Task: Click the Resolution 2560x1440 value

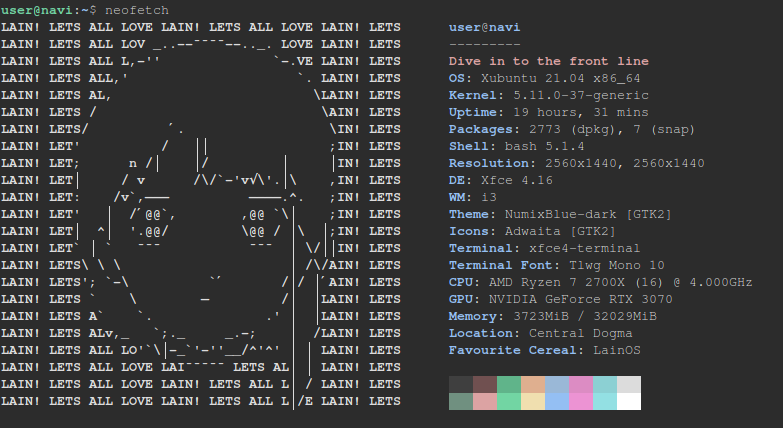Action: [x=625, y=163]
